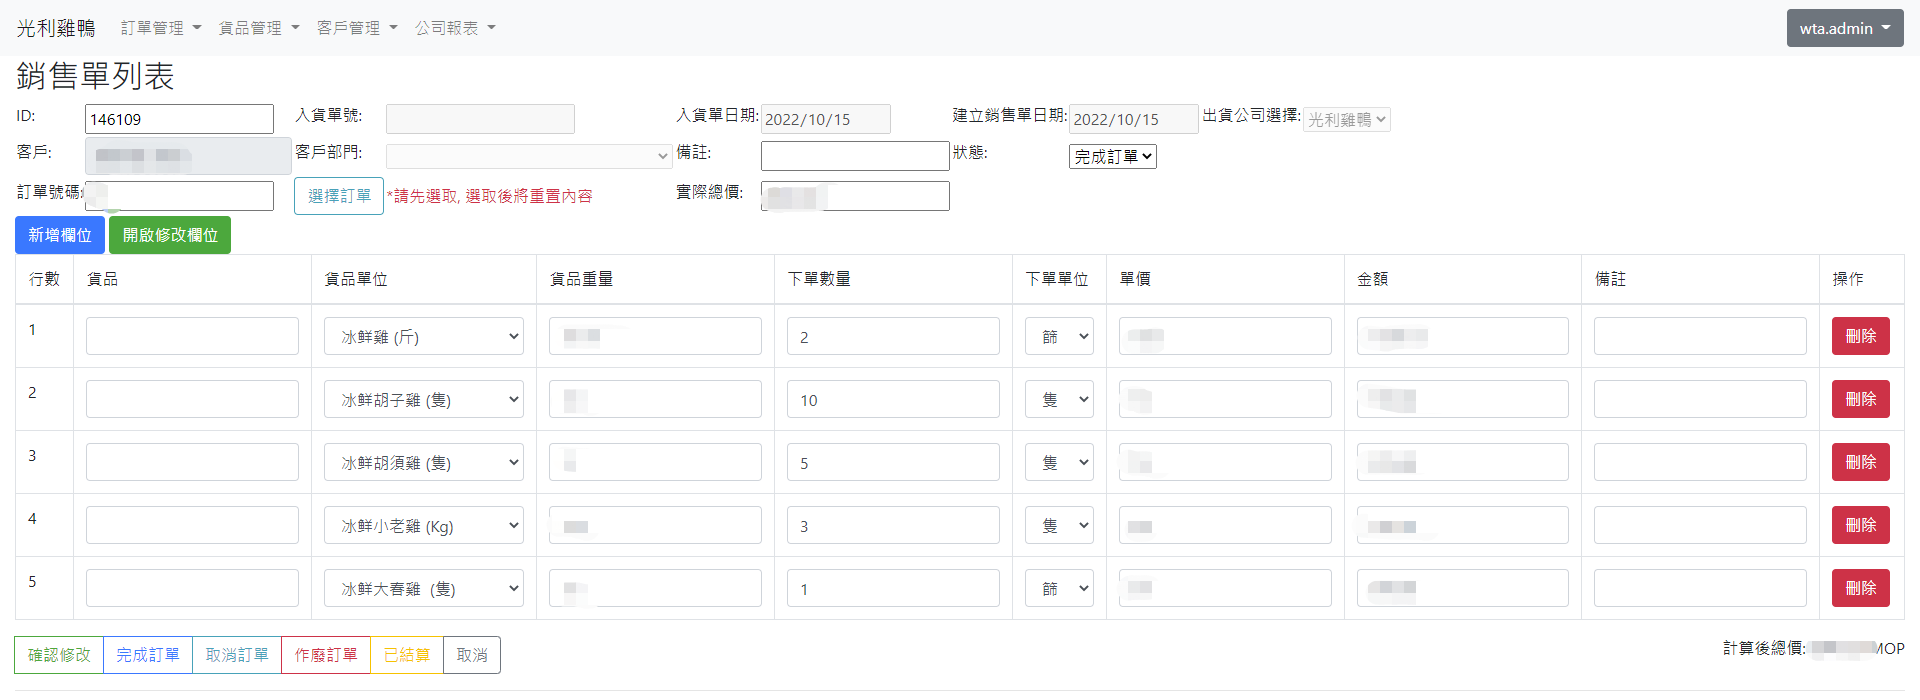Image resolution: width=1920 pixels, height=700 pixels.
Task: Click the 作廢訂單 button
Action: 326,655
